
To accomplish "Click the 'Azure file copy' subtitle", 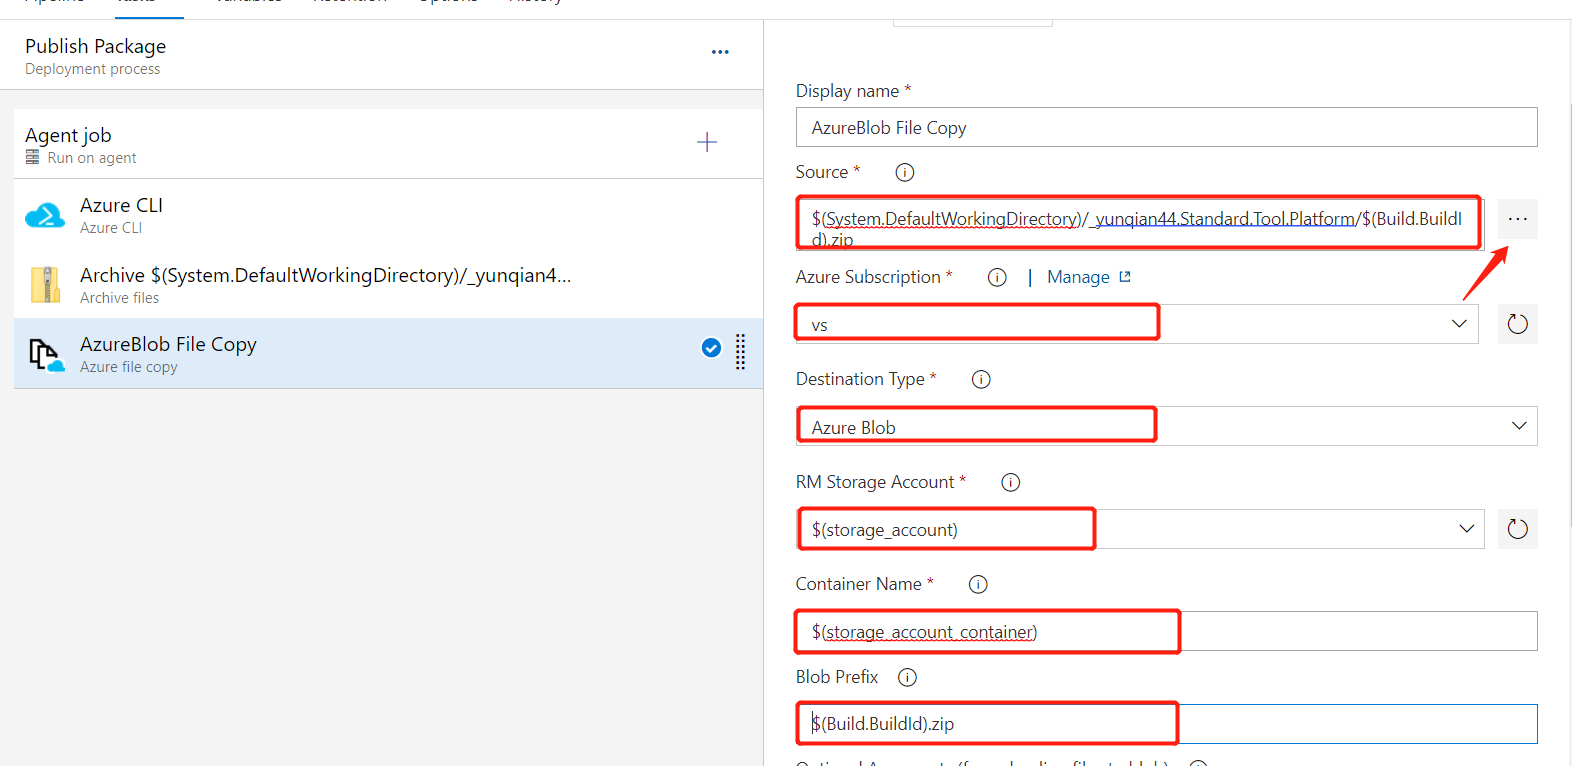I will tap(129, 367).
